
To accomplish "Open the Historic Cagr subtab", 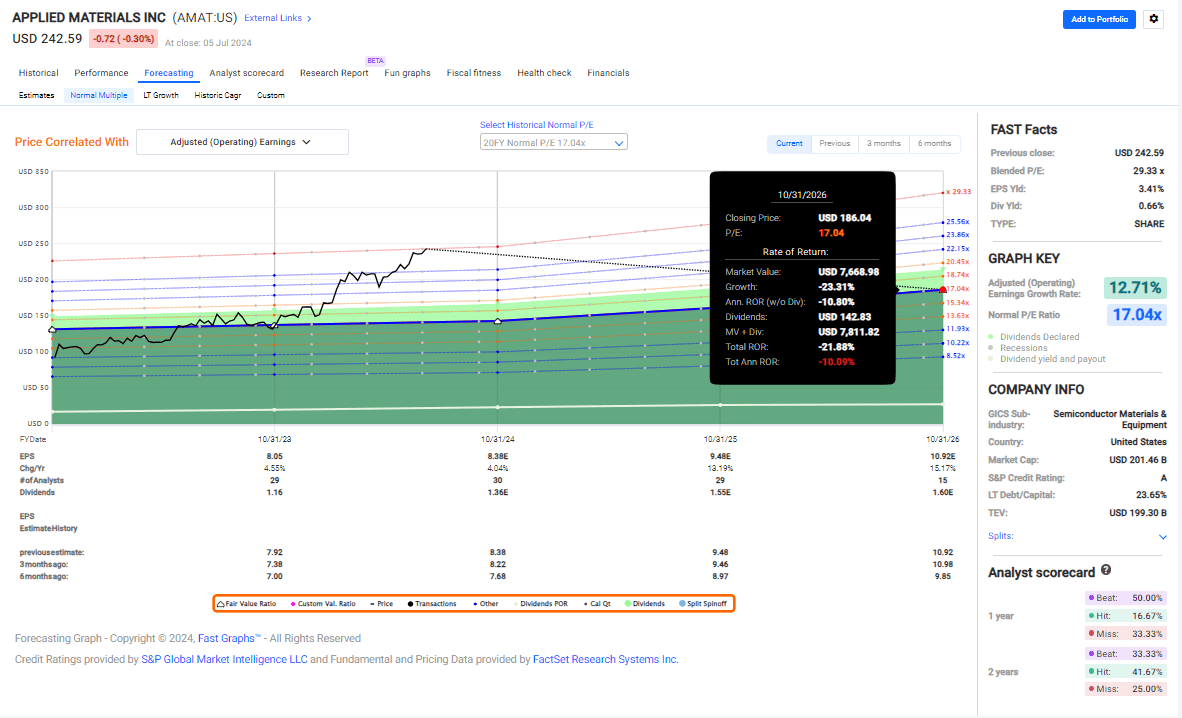I will (x=218, y=95).
